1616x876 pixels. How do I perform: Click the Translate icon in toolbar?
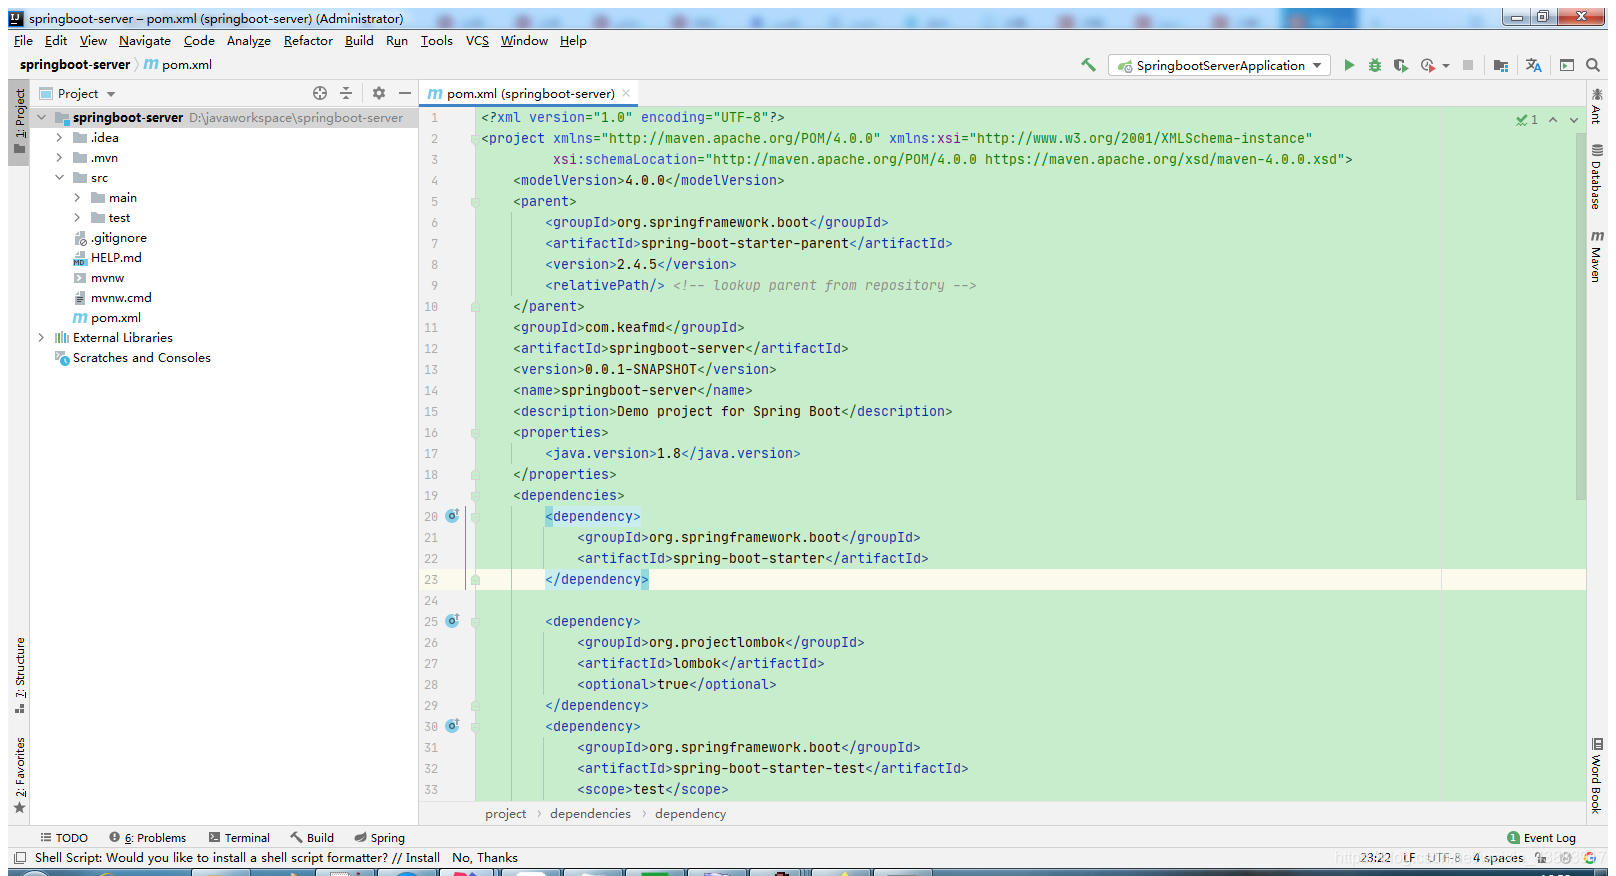[1533, 65]
